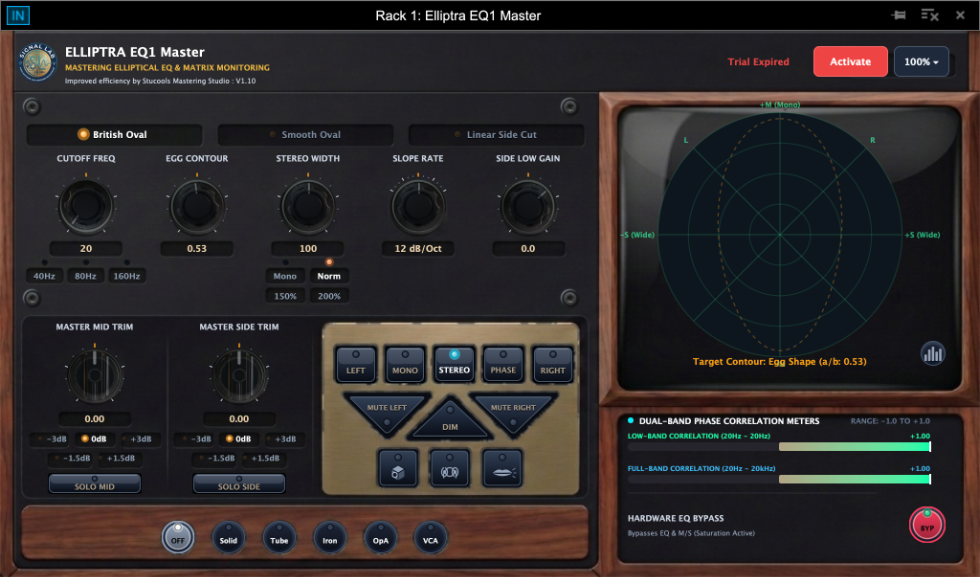Set cutoff preset to 160Hz
This screenshot has width=980, height=577.
pos(127,276)
